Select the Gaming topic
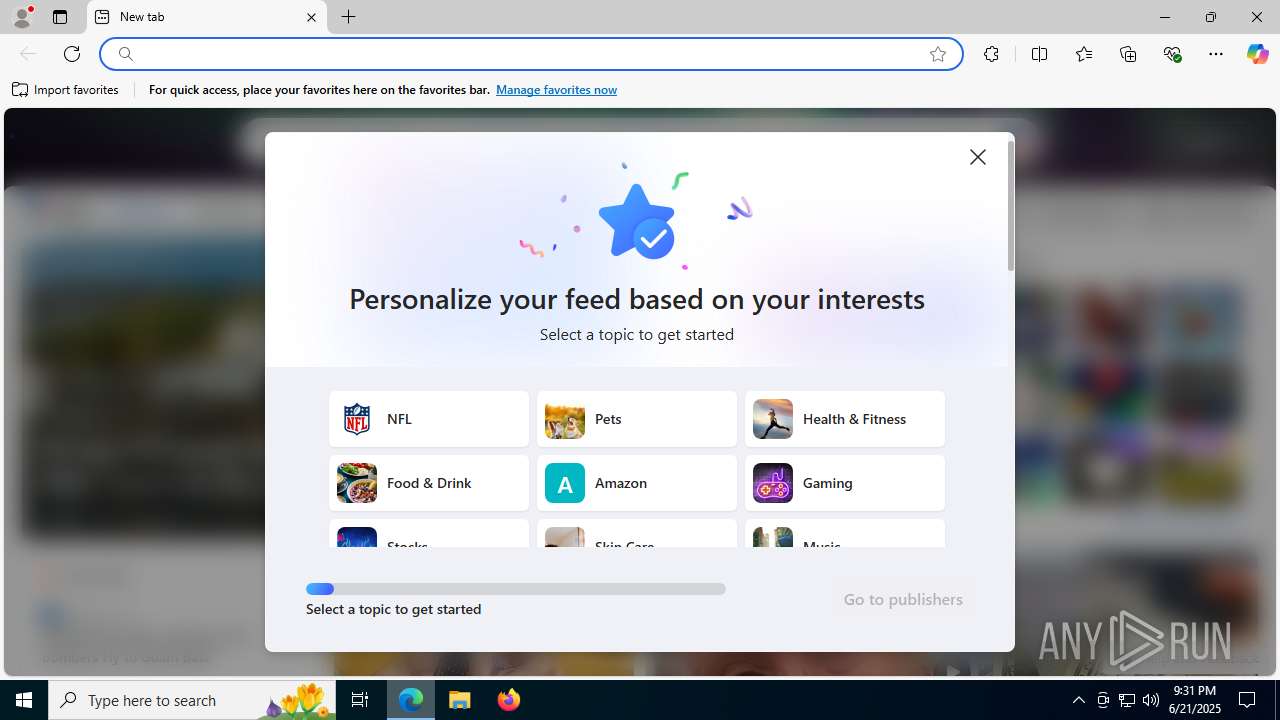The height and width of the screenshot is (720, 1280). [x=845, y=483]
